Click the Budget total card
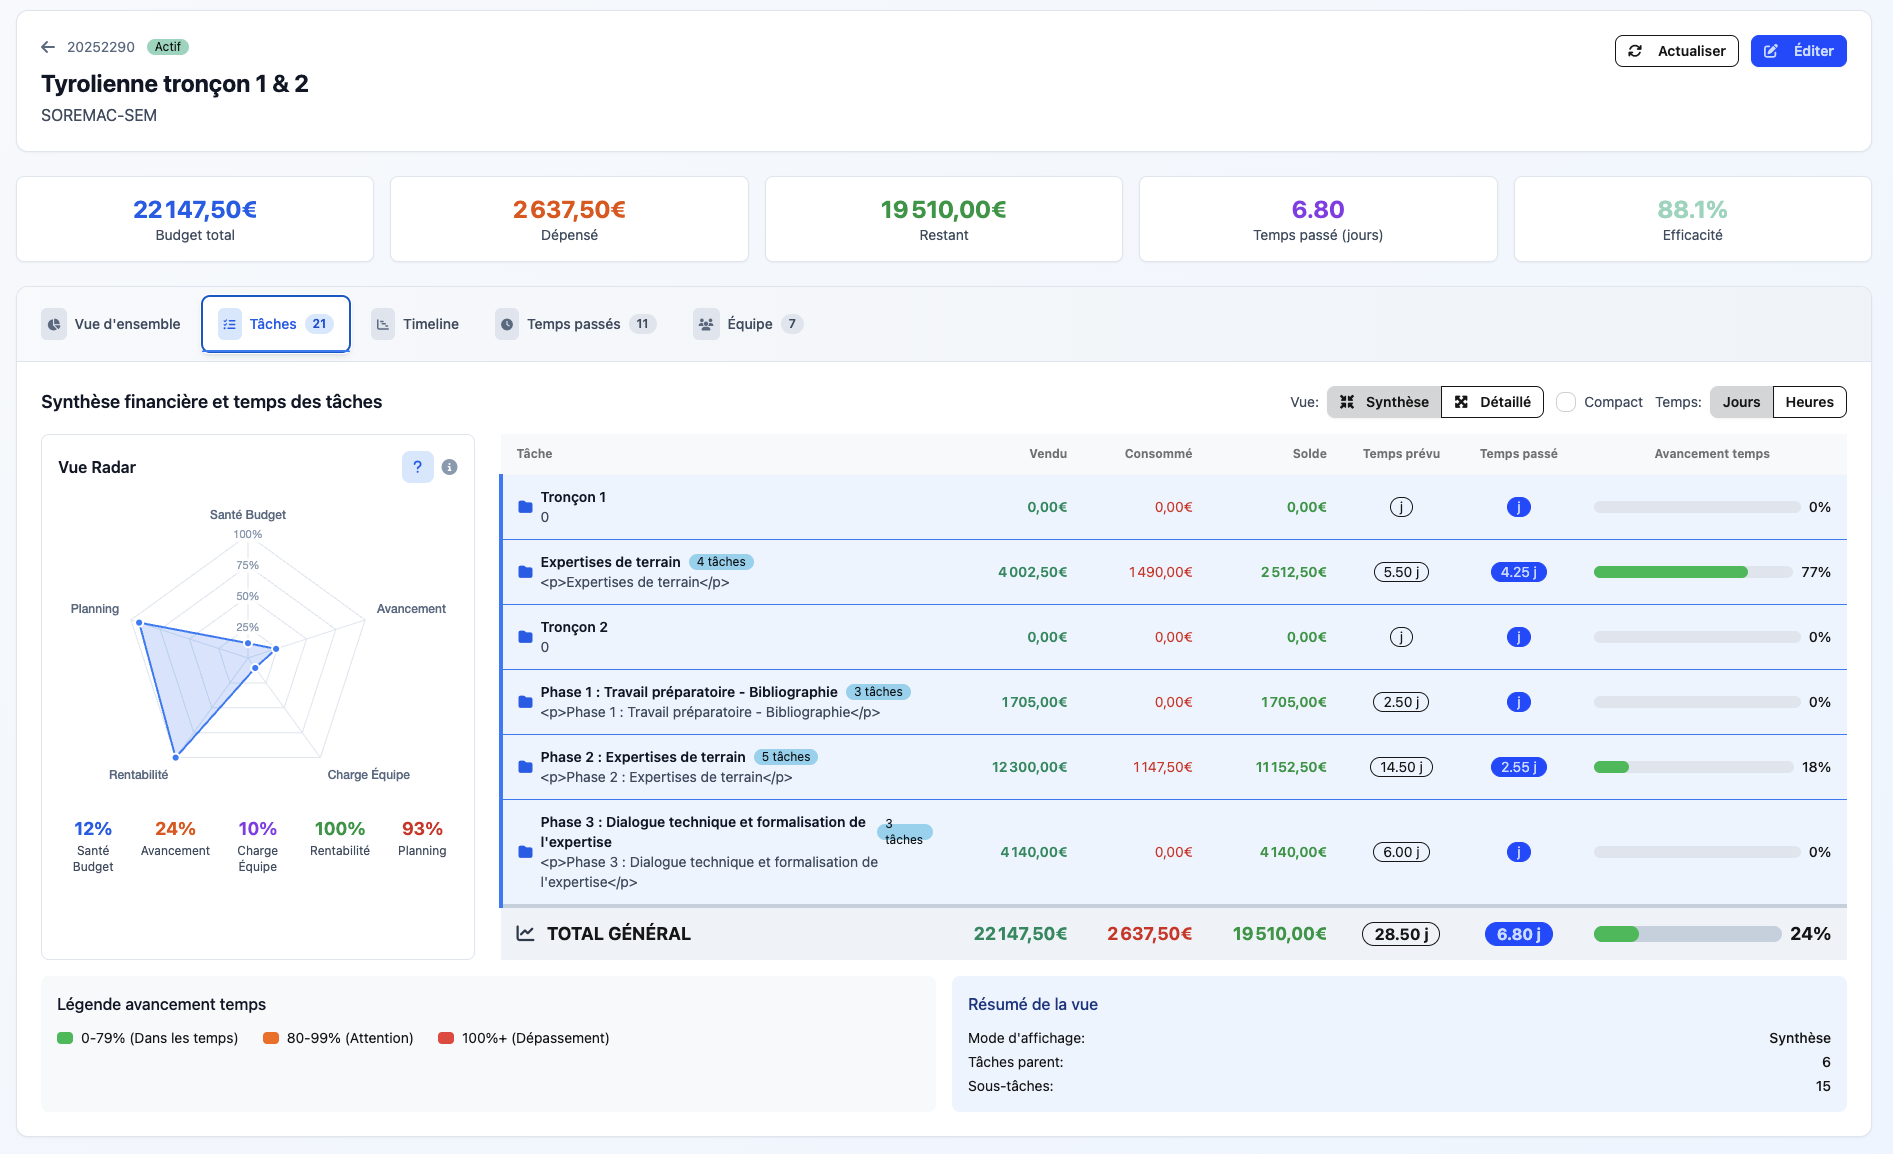This screenshot has height=1154, width=1893. point(195,220)
